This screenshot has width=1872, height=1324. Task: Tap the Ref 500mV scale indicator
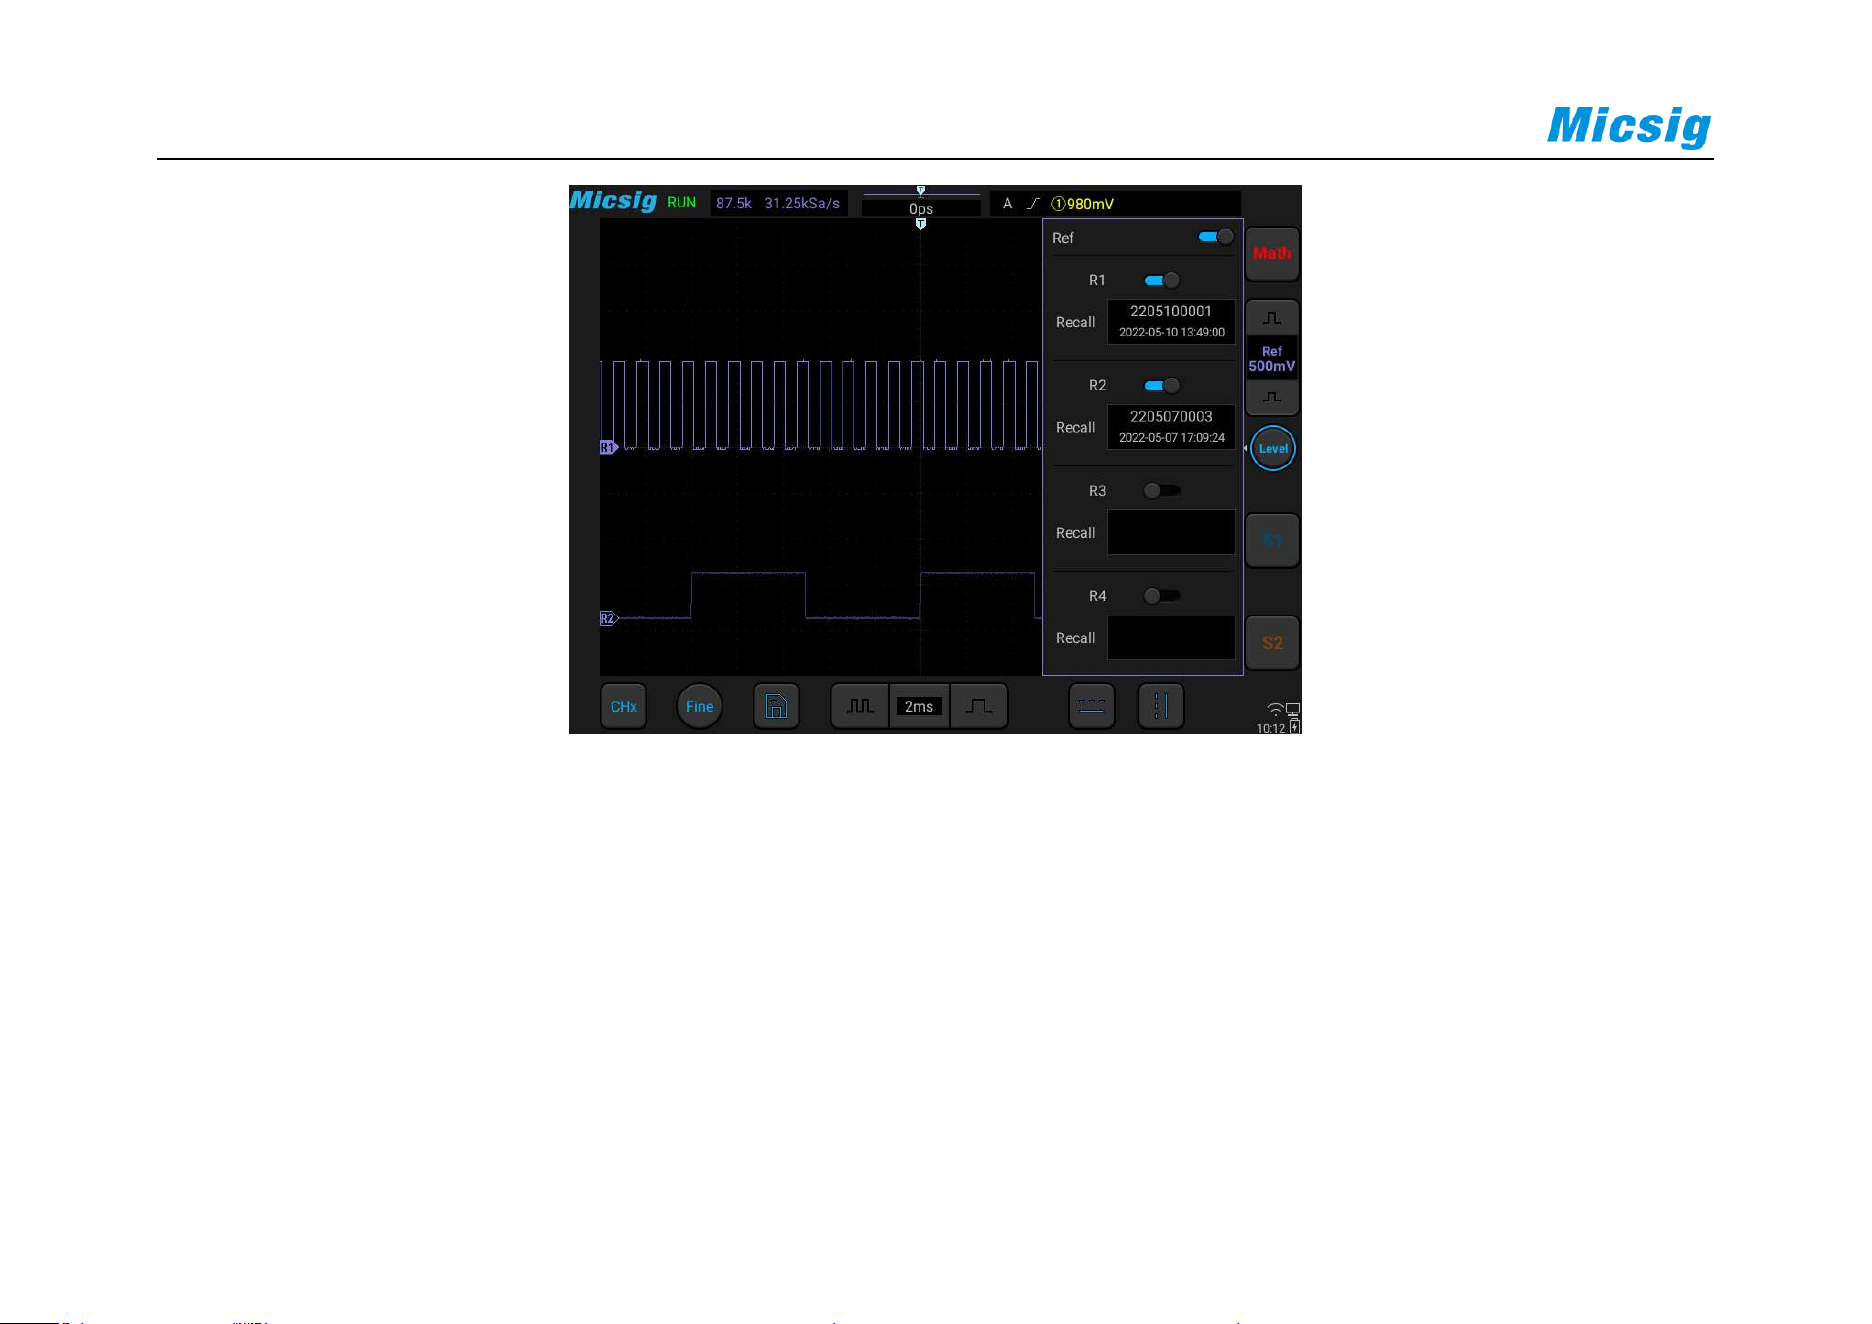pyautogui.click(x=1272, y=359)
